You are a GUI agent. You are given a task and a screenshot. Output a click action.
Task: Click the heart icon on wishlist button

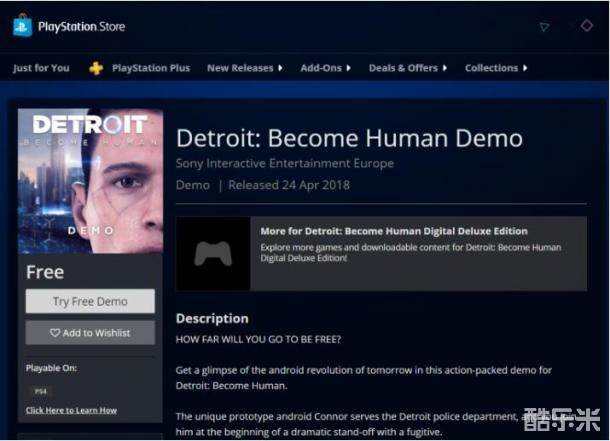pyautogui.click(x=55, y=333)
